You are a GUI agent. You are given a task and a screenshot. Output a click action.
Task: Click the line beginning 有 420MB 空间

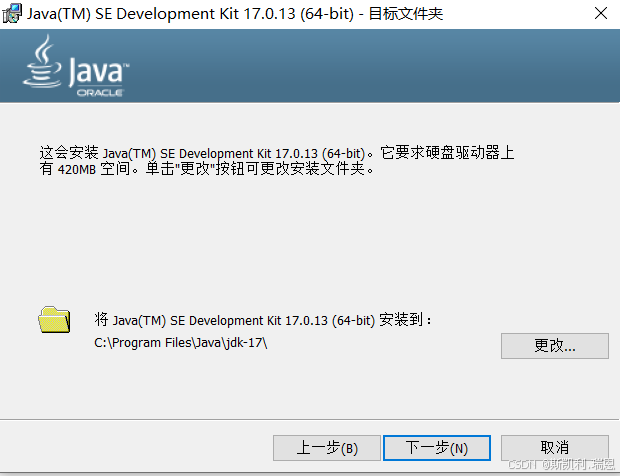pyautogui.click(x=207, y=169)
